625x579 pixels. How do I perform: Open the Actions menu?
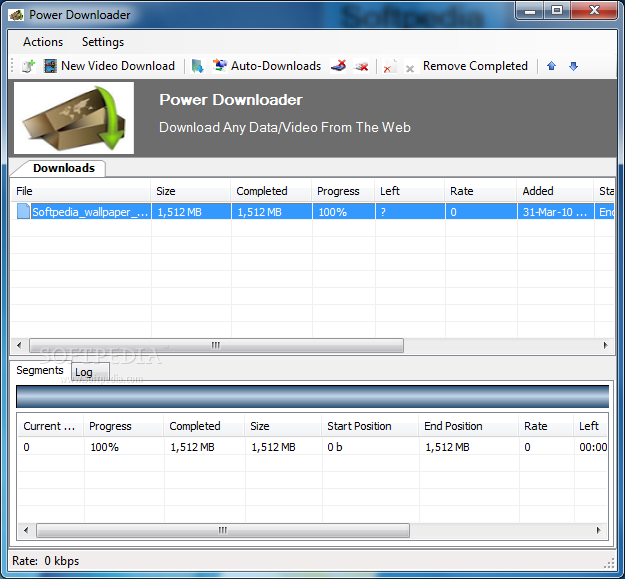pyautogui.click(x=43, y=42)
